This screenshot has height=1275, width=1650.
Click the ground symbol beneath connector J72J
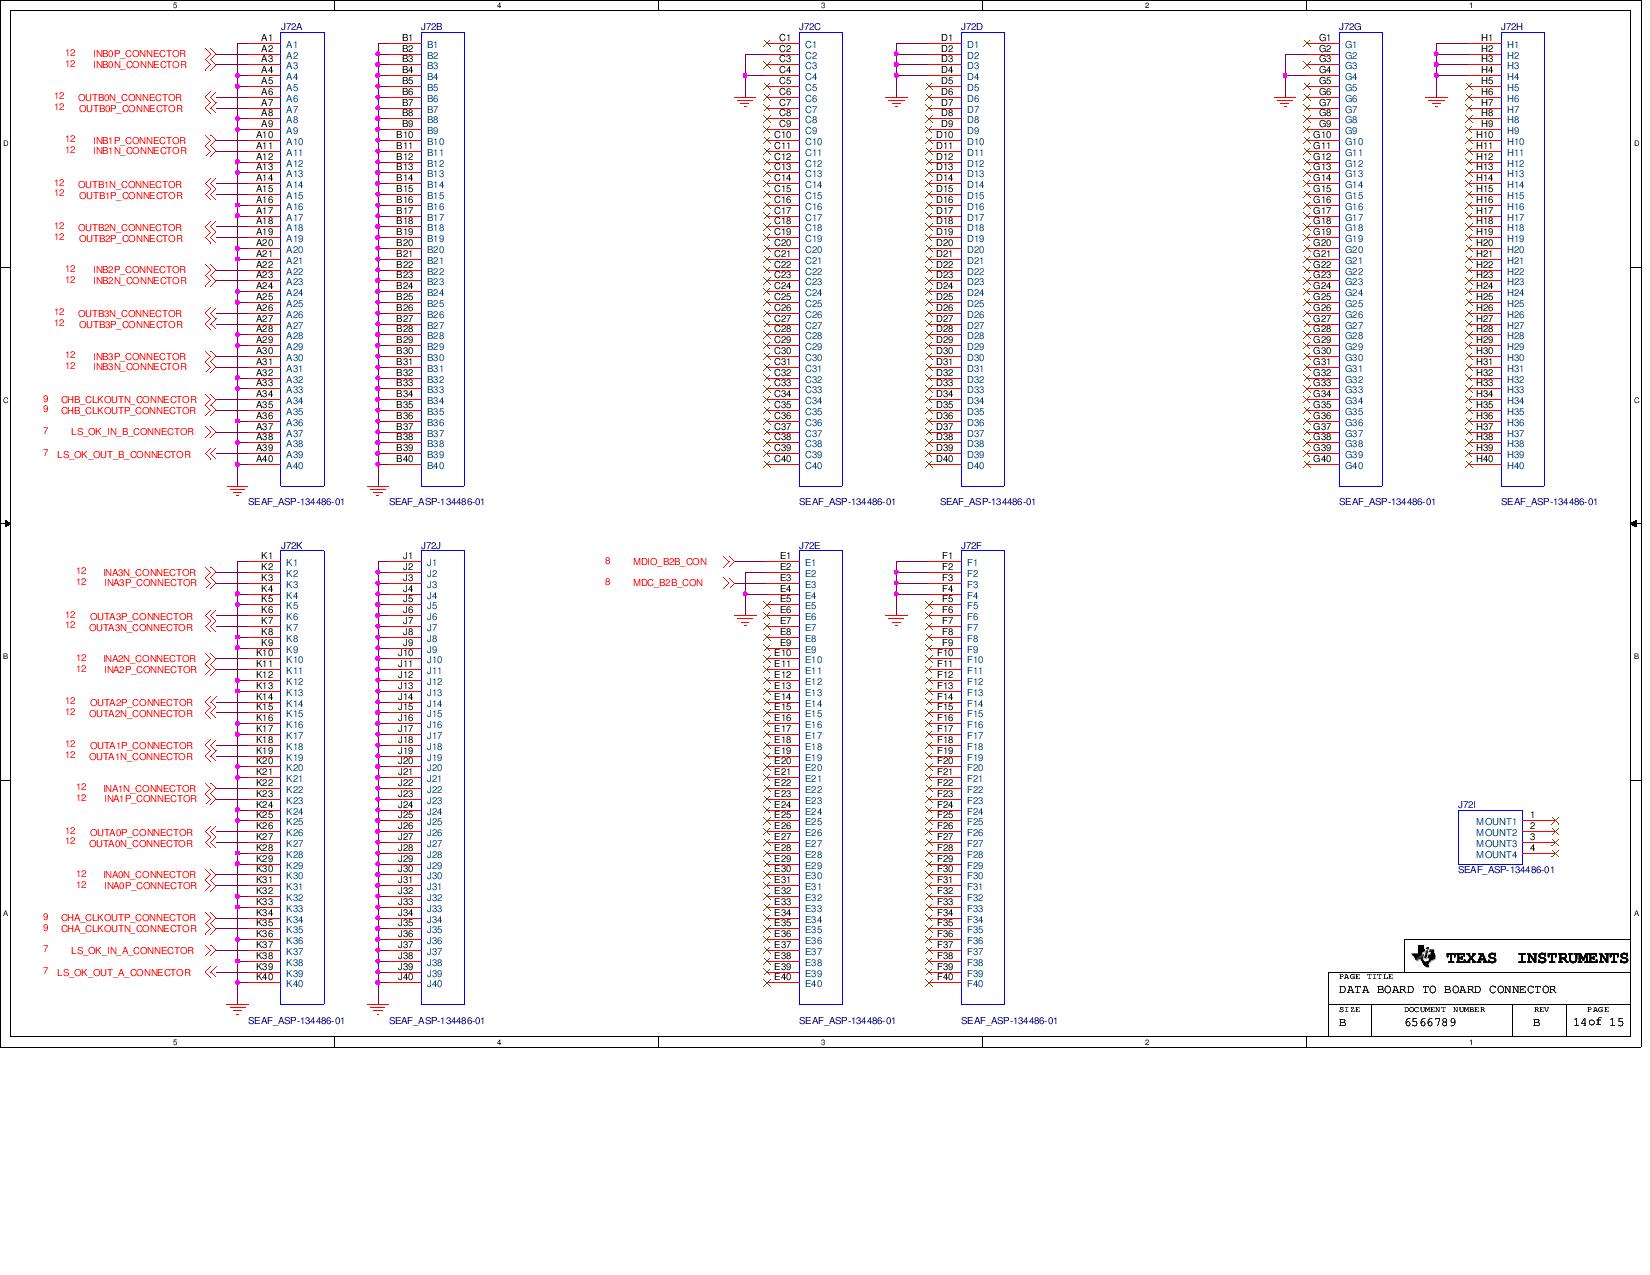(377, 1008)
